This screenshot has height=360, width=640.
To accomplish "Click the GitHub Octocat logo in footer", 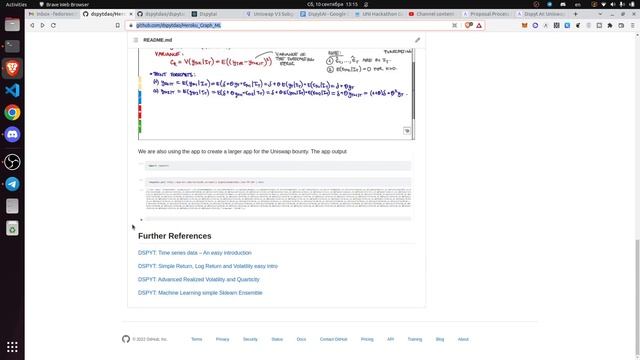I will click(x=126, y=339).
